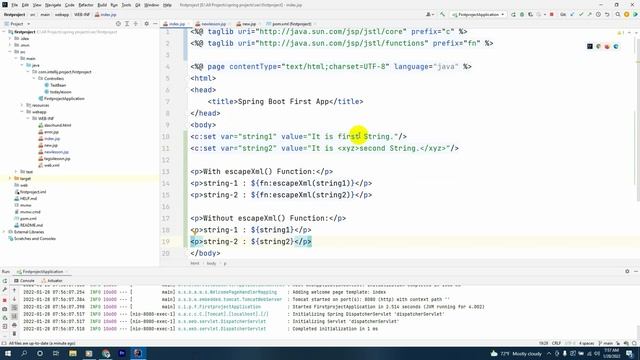Click the expand all icon in Project panel
The image size is (640, 360).
127,24
